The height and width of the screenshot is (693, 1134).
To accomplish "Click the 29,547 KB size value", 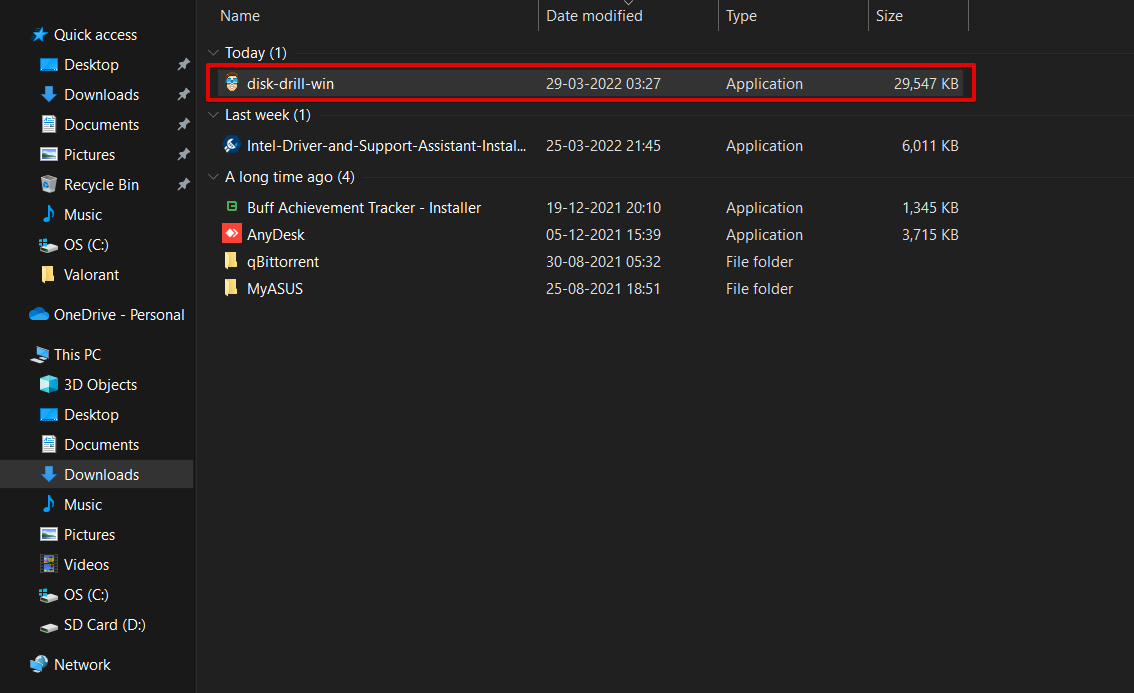I will click(x=926, y=84).
